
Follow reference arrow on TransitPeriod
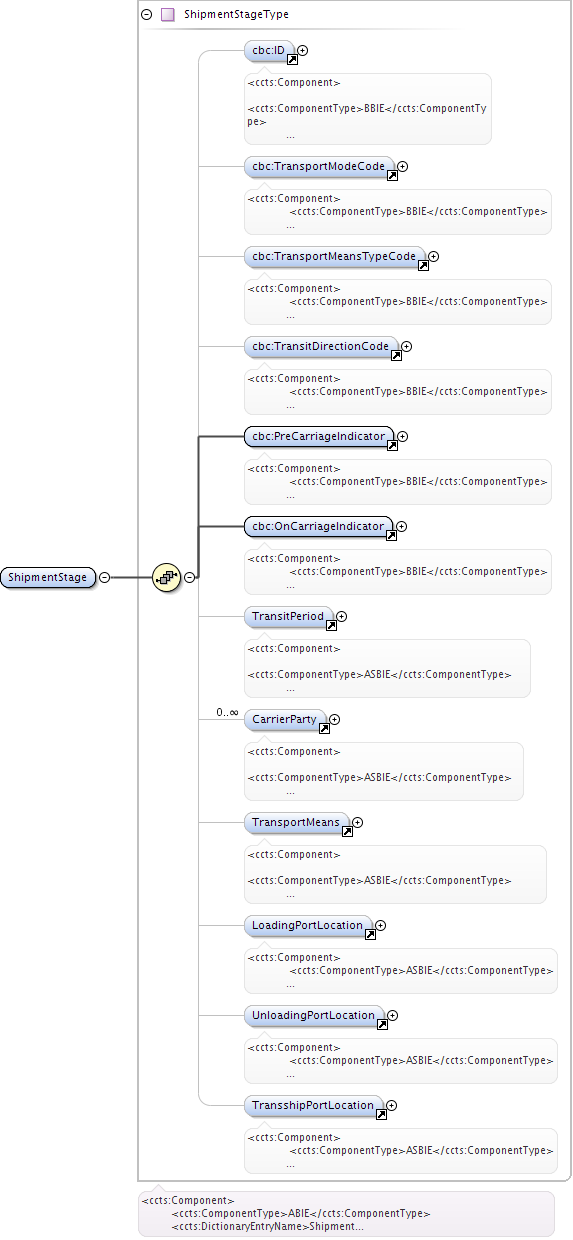(x=331, y=626)
